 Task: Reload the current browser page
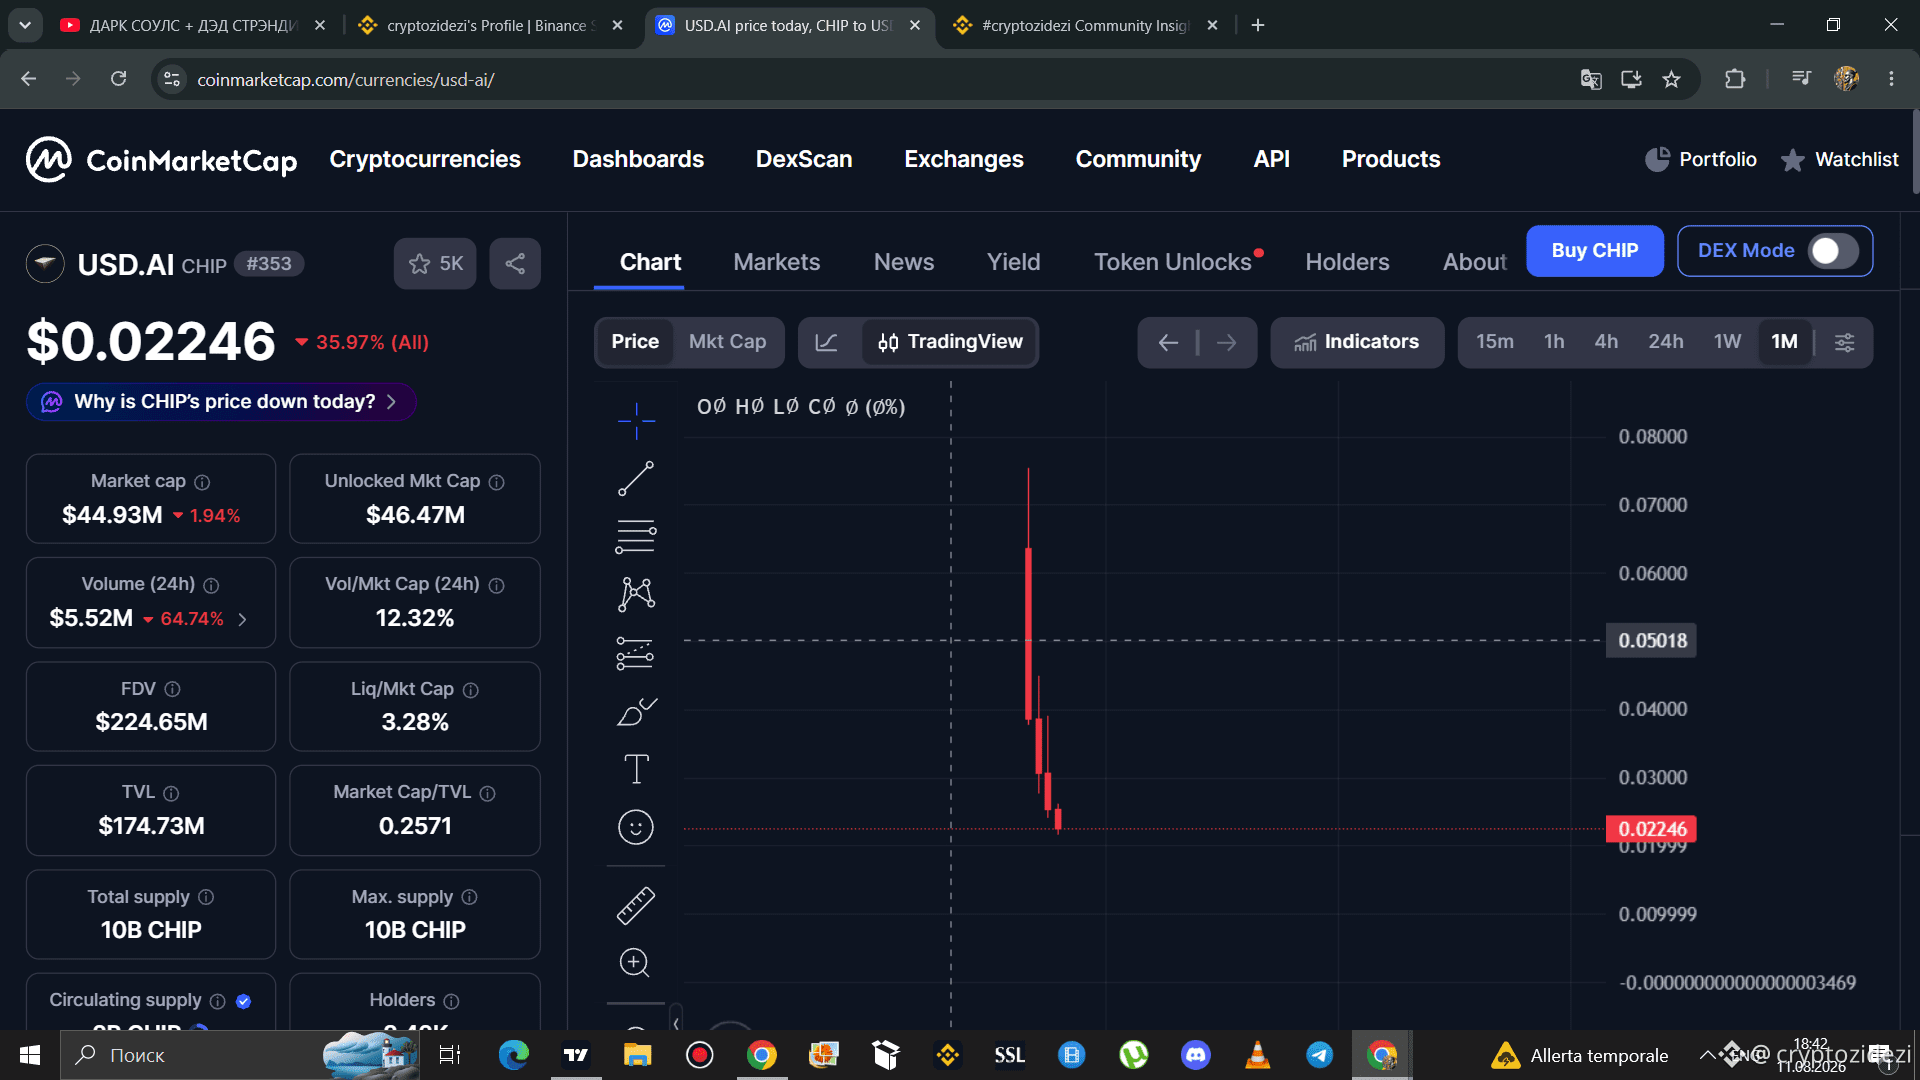pos(118,79)
